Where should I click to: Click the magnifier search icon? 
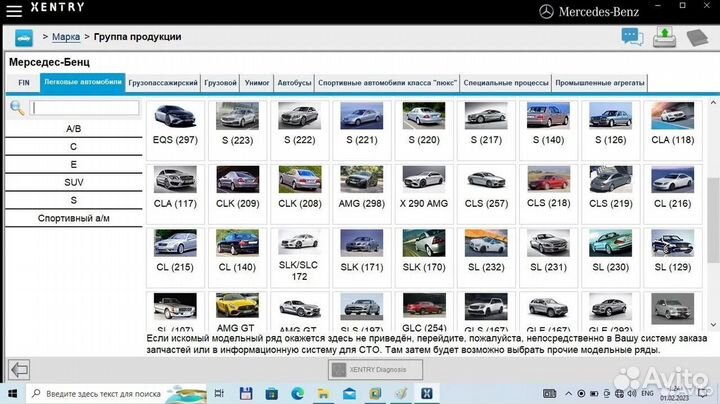click(x=17, y=107)
